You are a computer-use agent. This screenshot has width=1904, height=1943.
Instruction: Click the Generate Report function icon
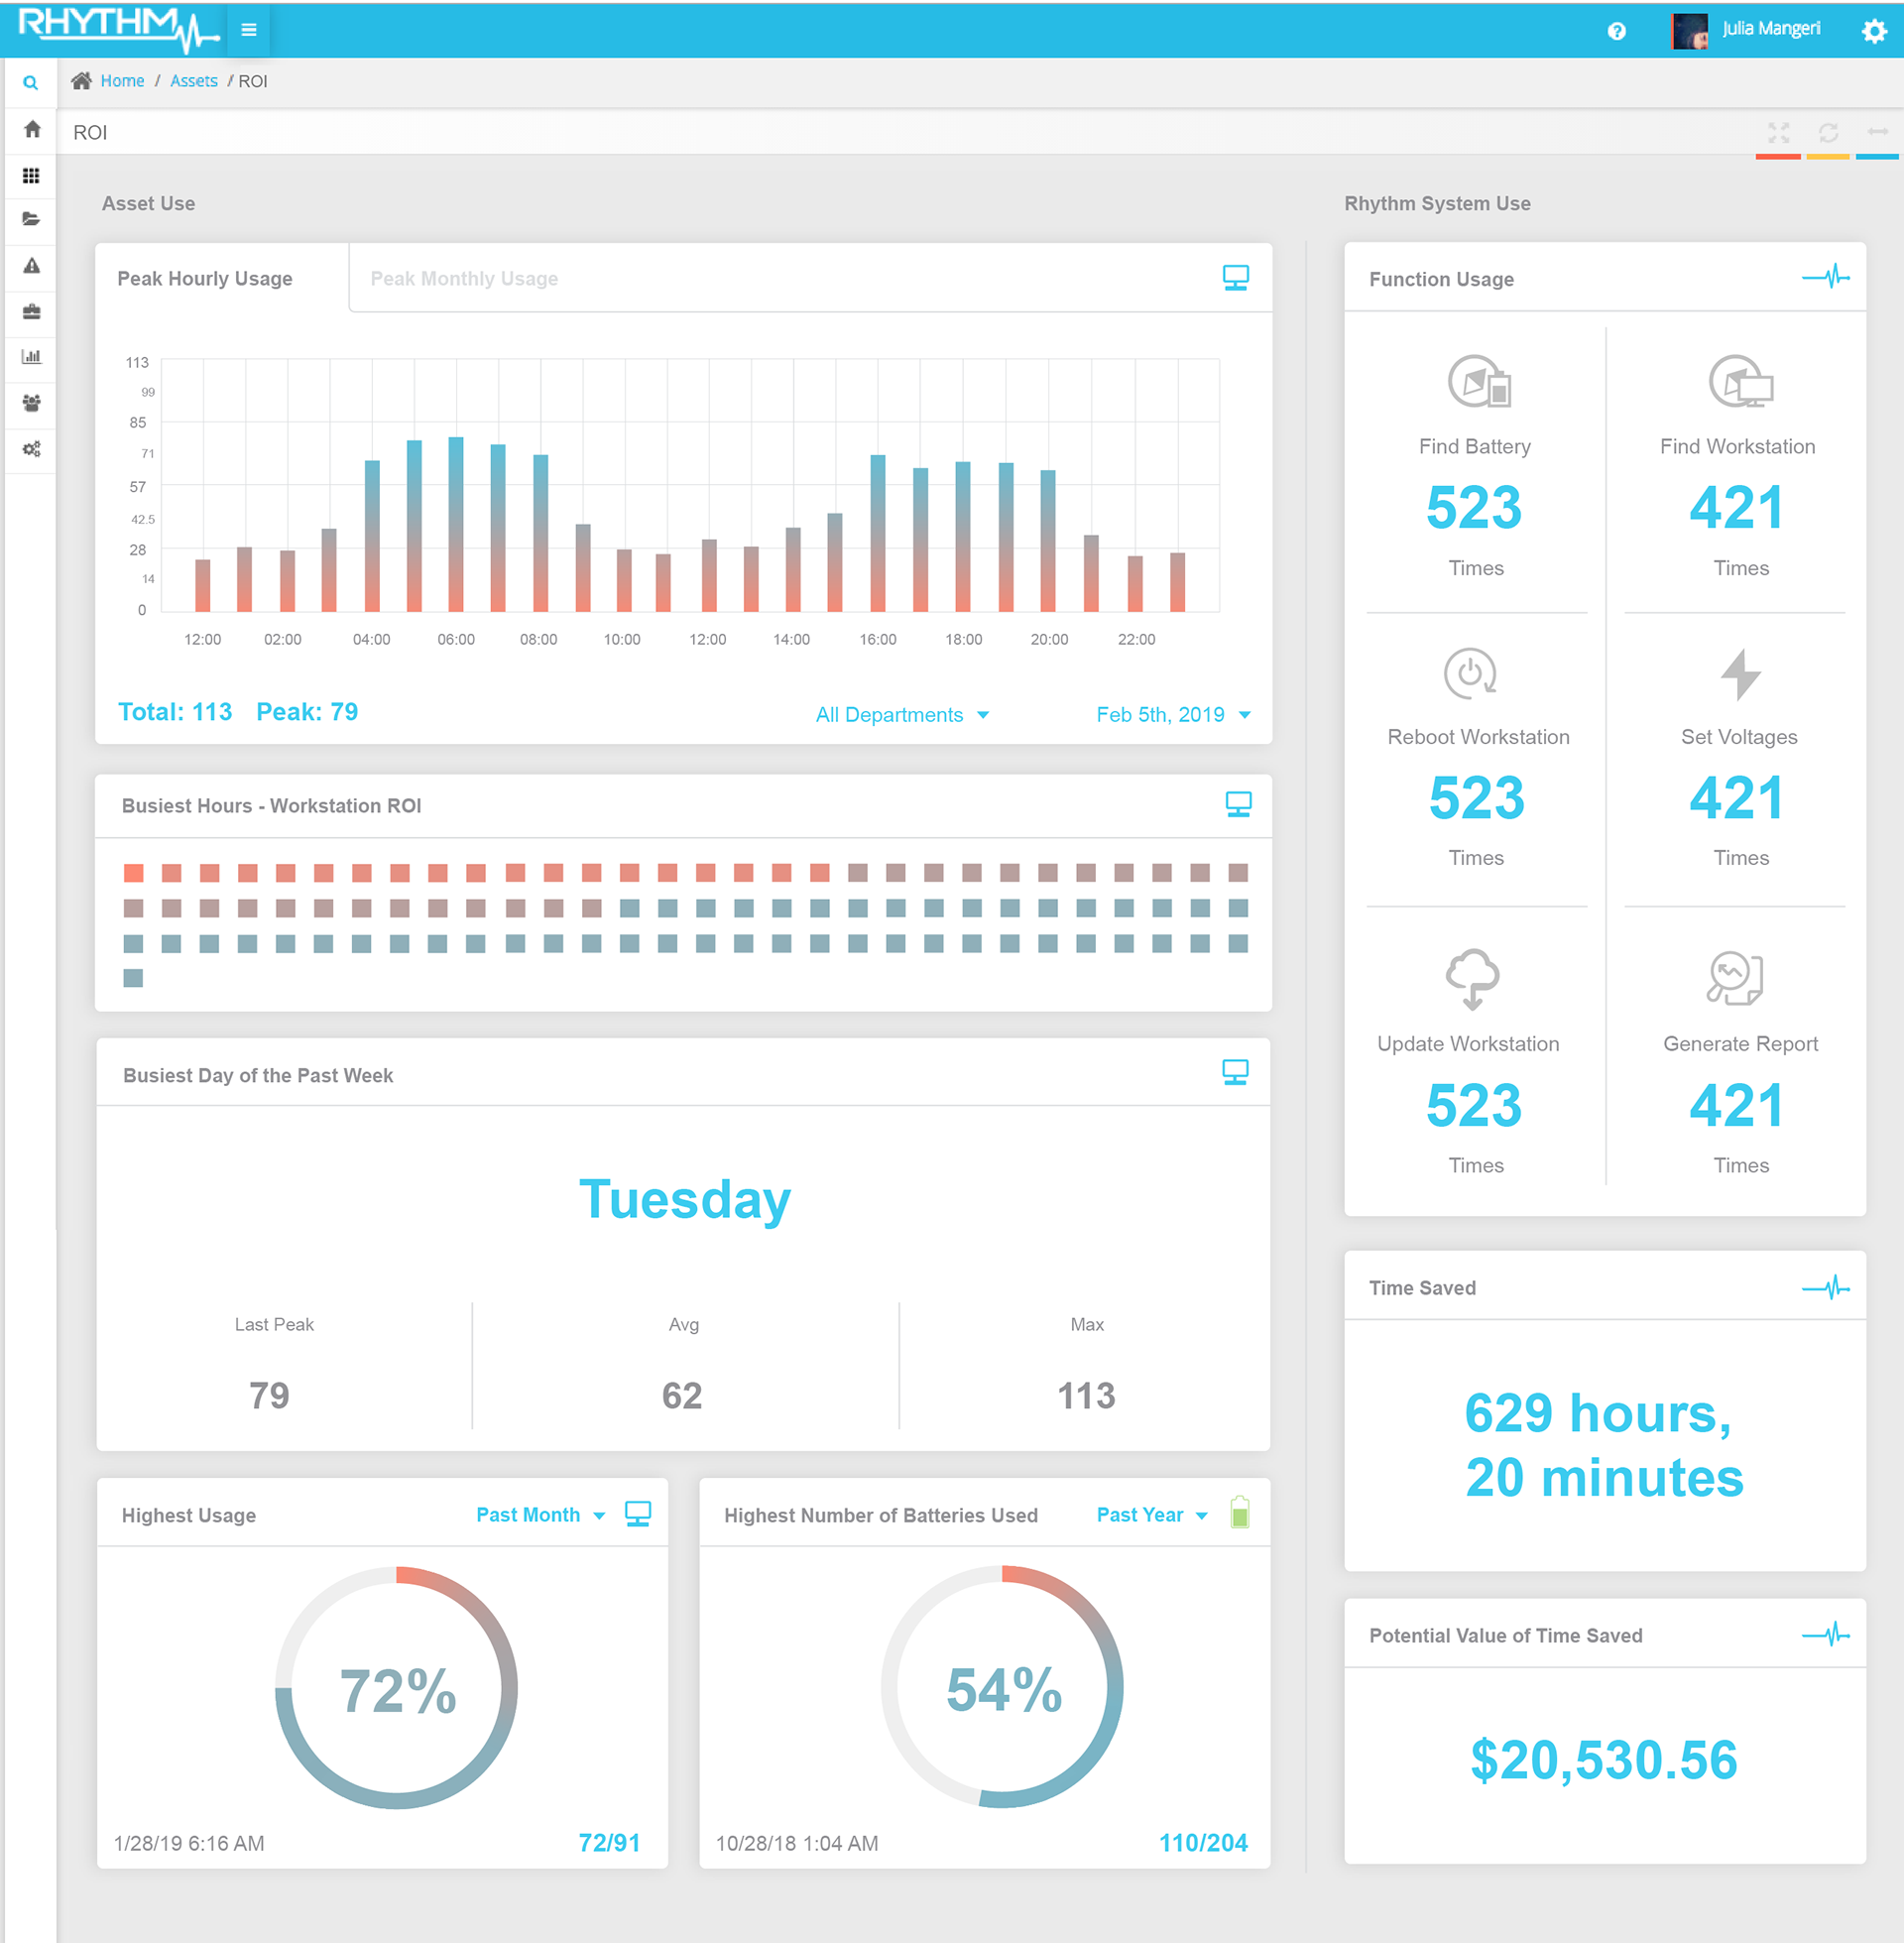point(1735,978)
